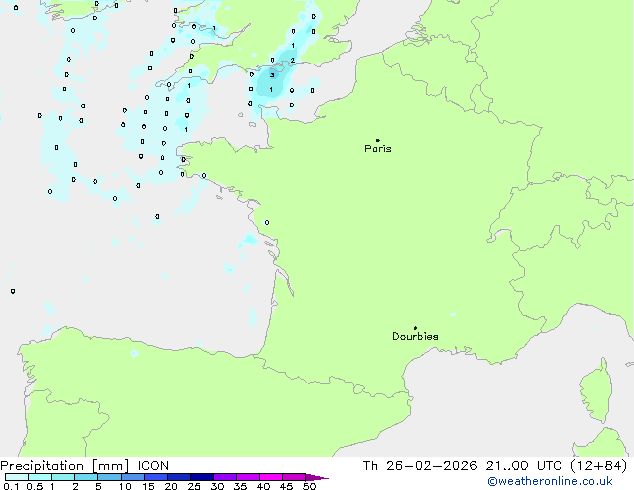Click the '10' legend scale label
The height and width of the screenshot is (490, 634).
(125, 486)
